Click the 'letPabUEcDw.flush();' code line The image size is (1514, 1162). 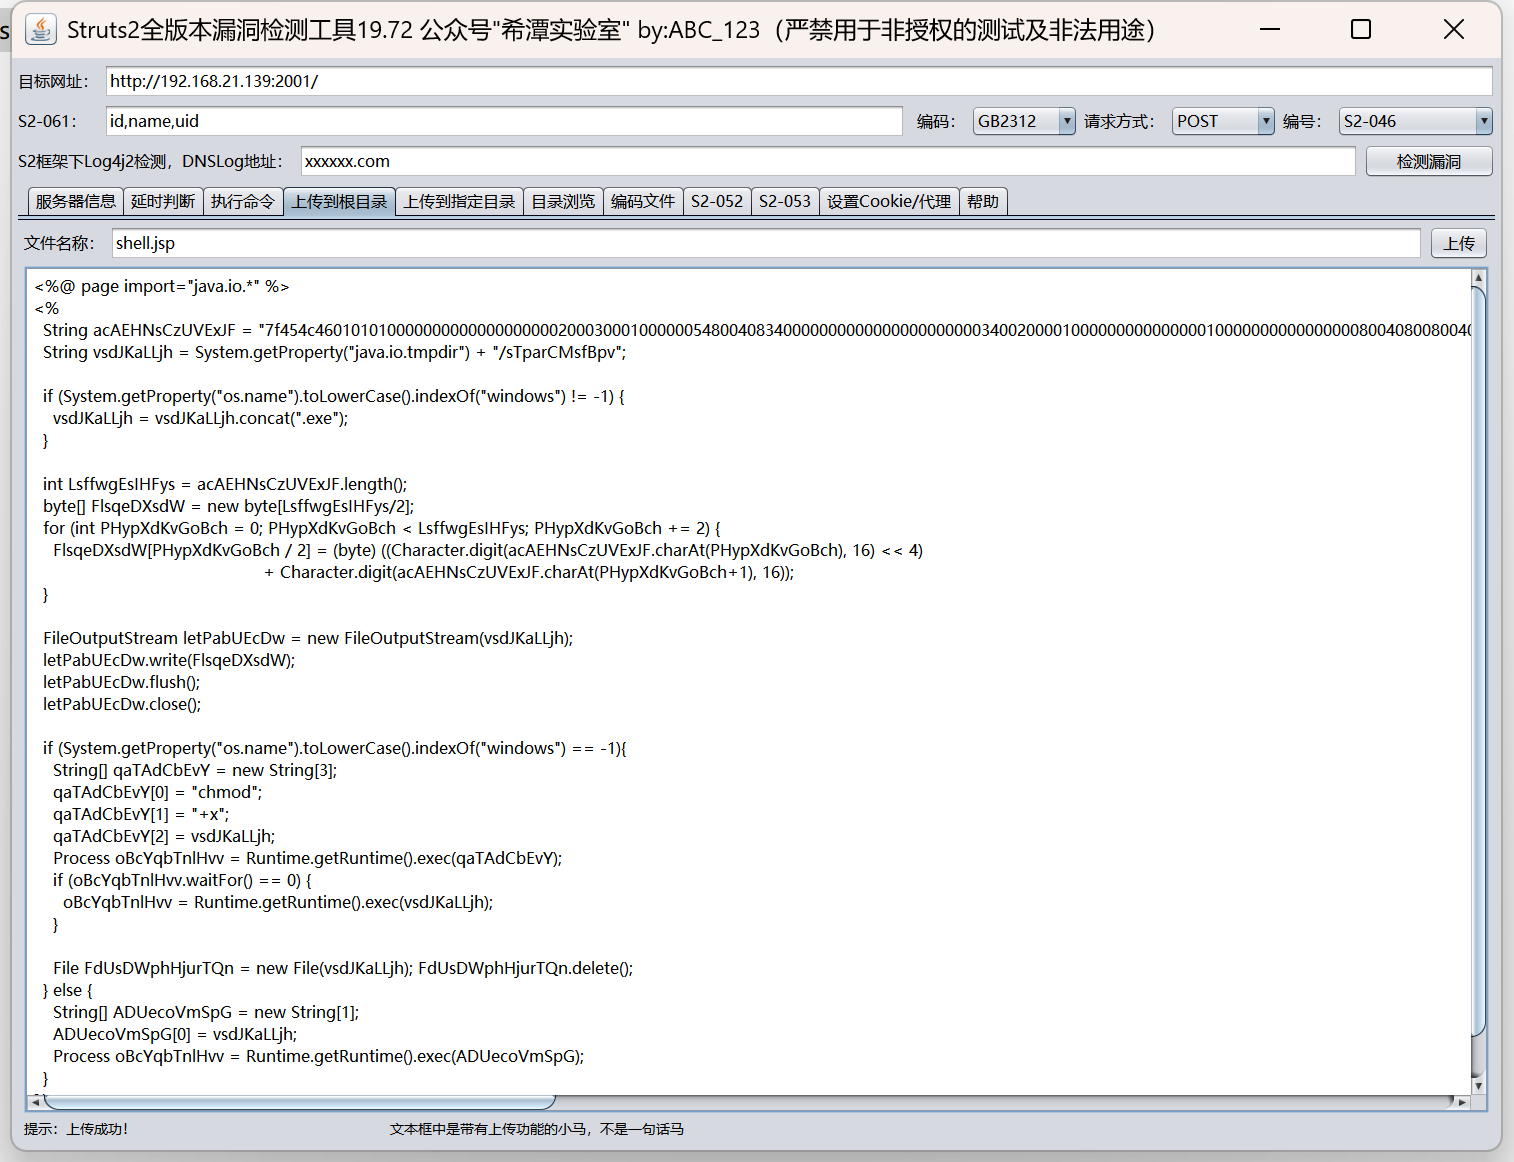121,682
